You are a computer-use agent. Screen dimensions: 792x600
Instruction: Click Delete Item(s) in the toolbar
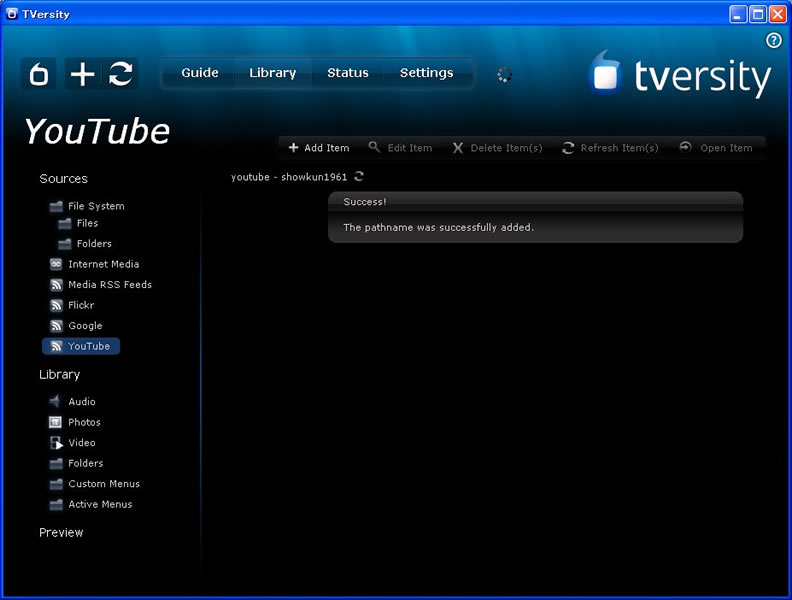[497, 148]
